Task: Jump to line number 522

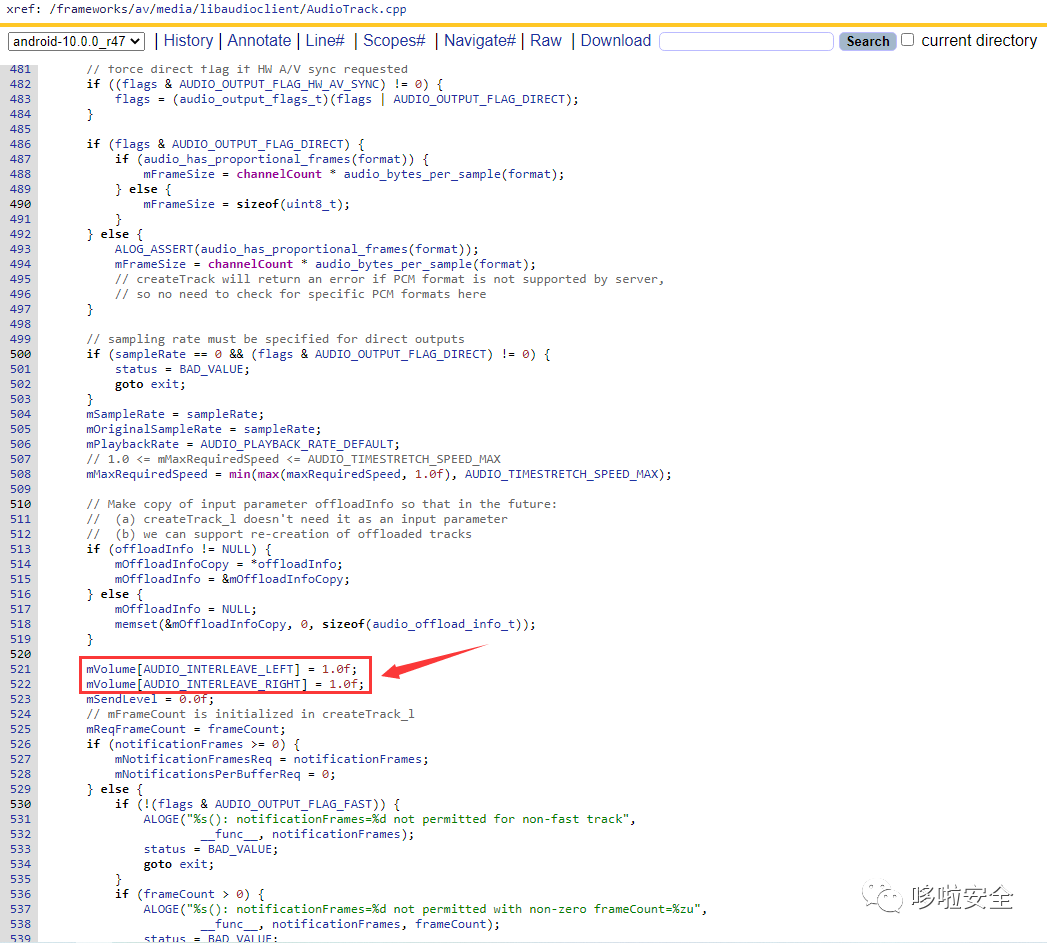Action: [x=20, y=684]
